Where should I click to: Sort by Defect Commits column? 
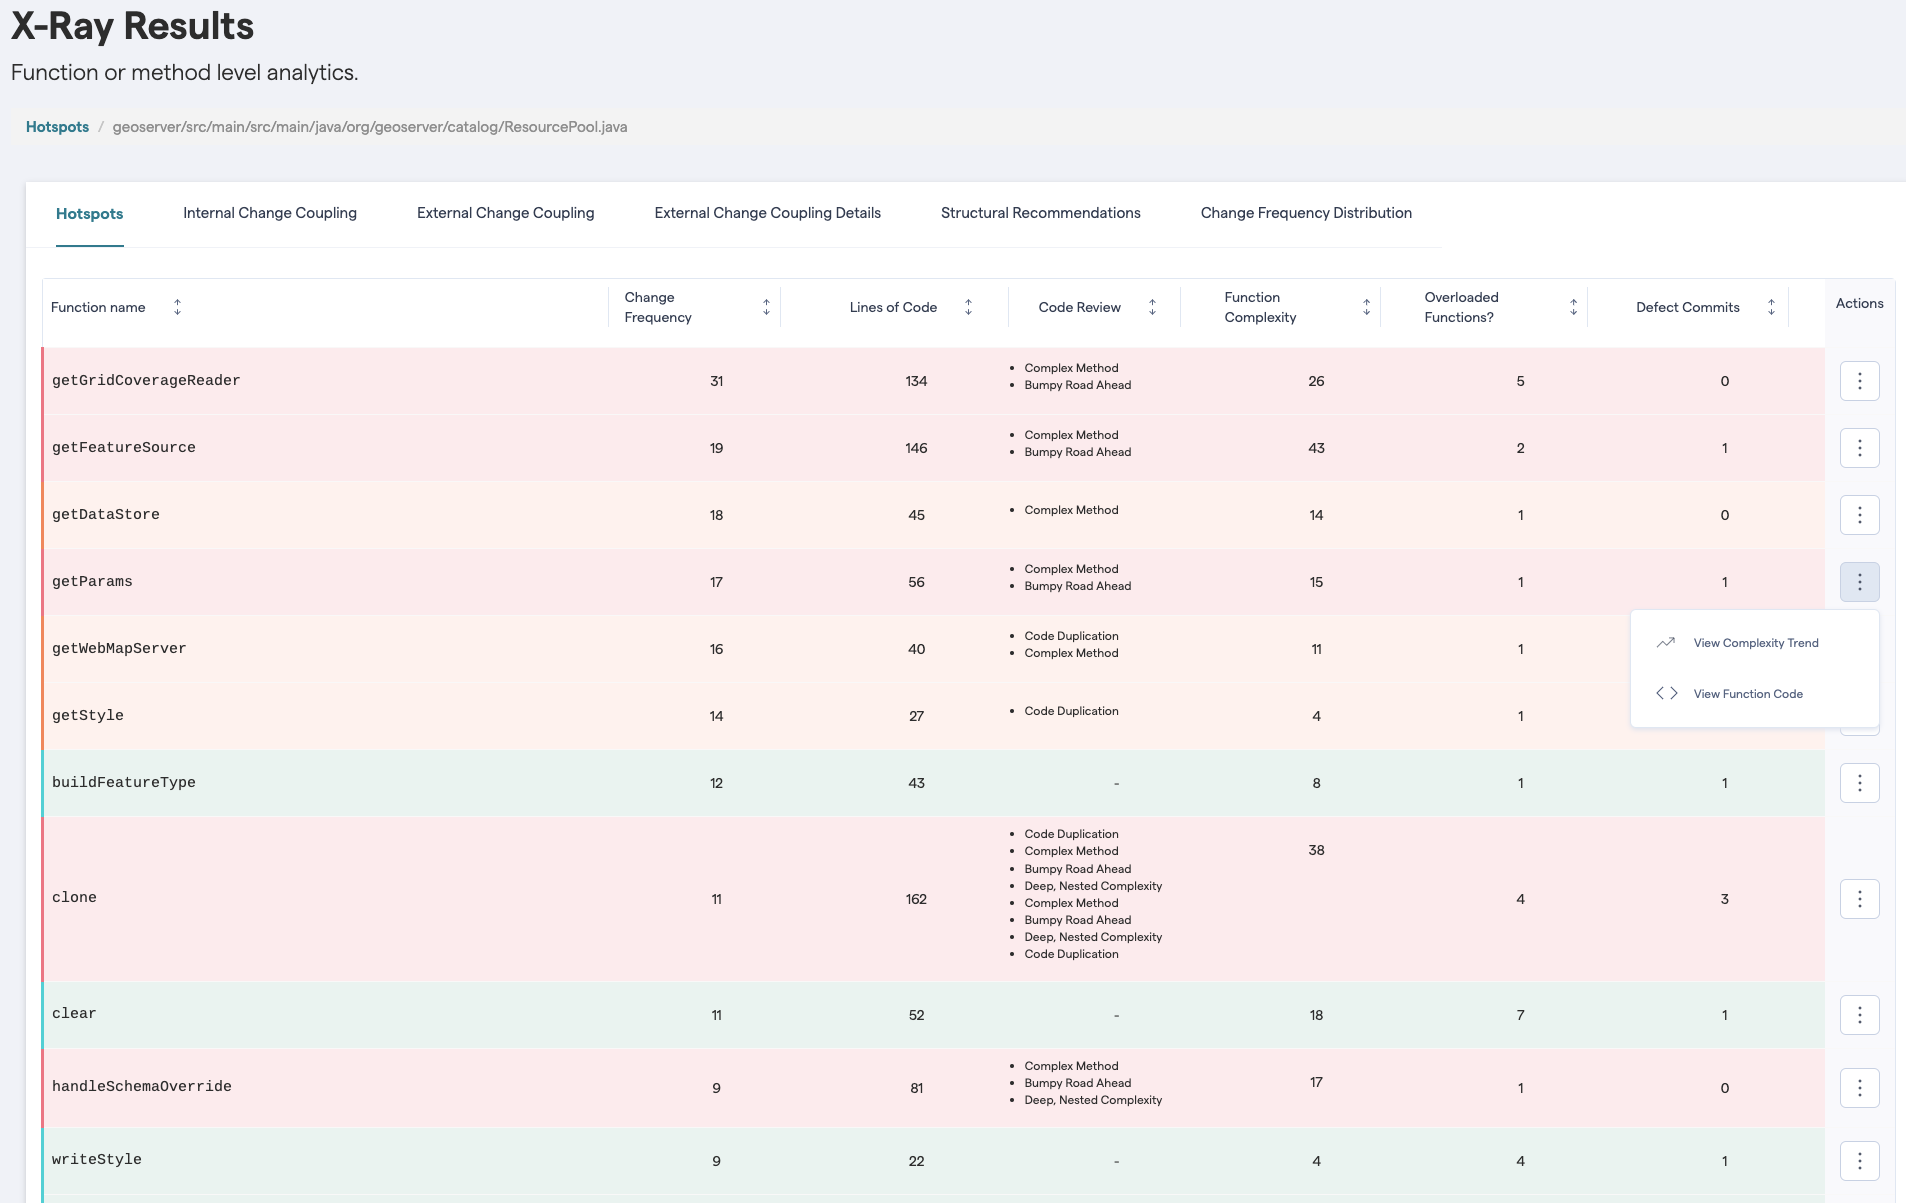point(1771,307)
